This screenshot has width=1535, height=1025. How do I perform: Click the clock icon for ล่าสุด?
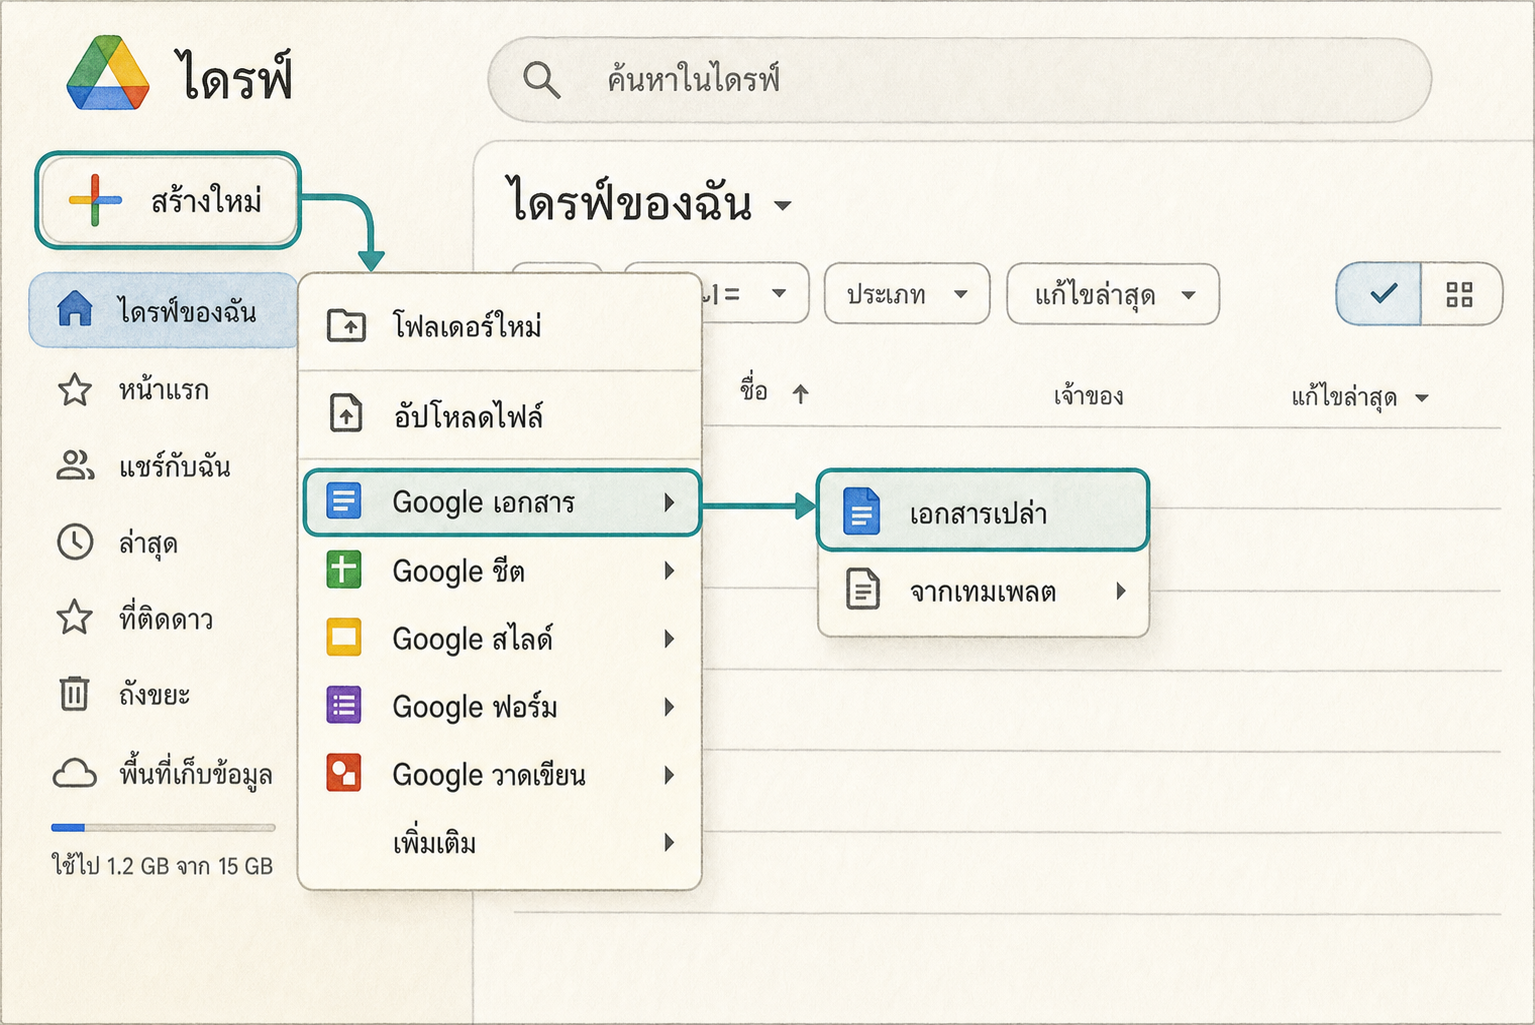[75, 542]
